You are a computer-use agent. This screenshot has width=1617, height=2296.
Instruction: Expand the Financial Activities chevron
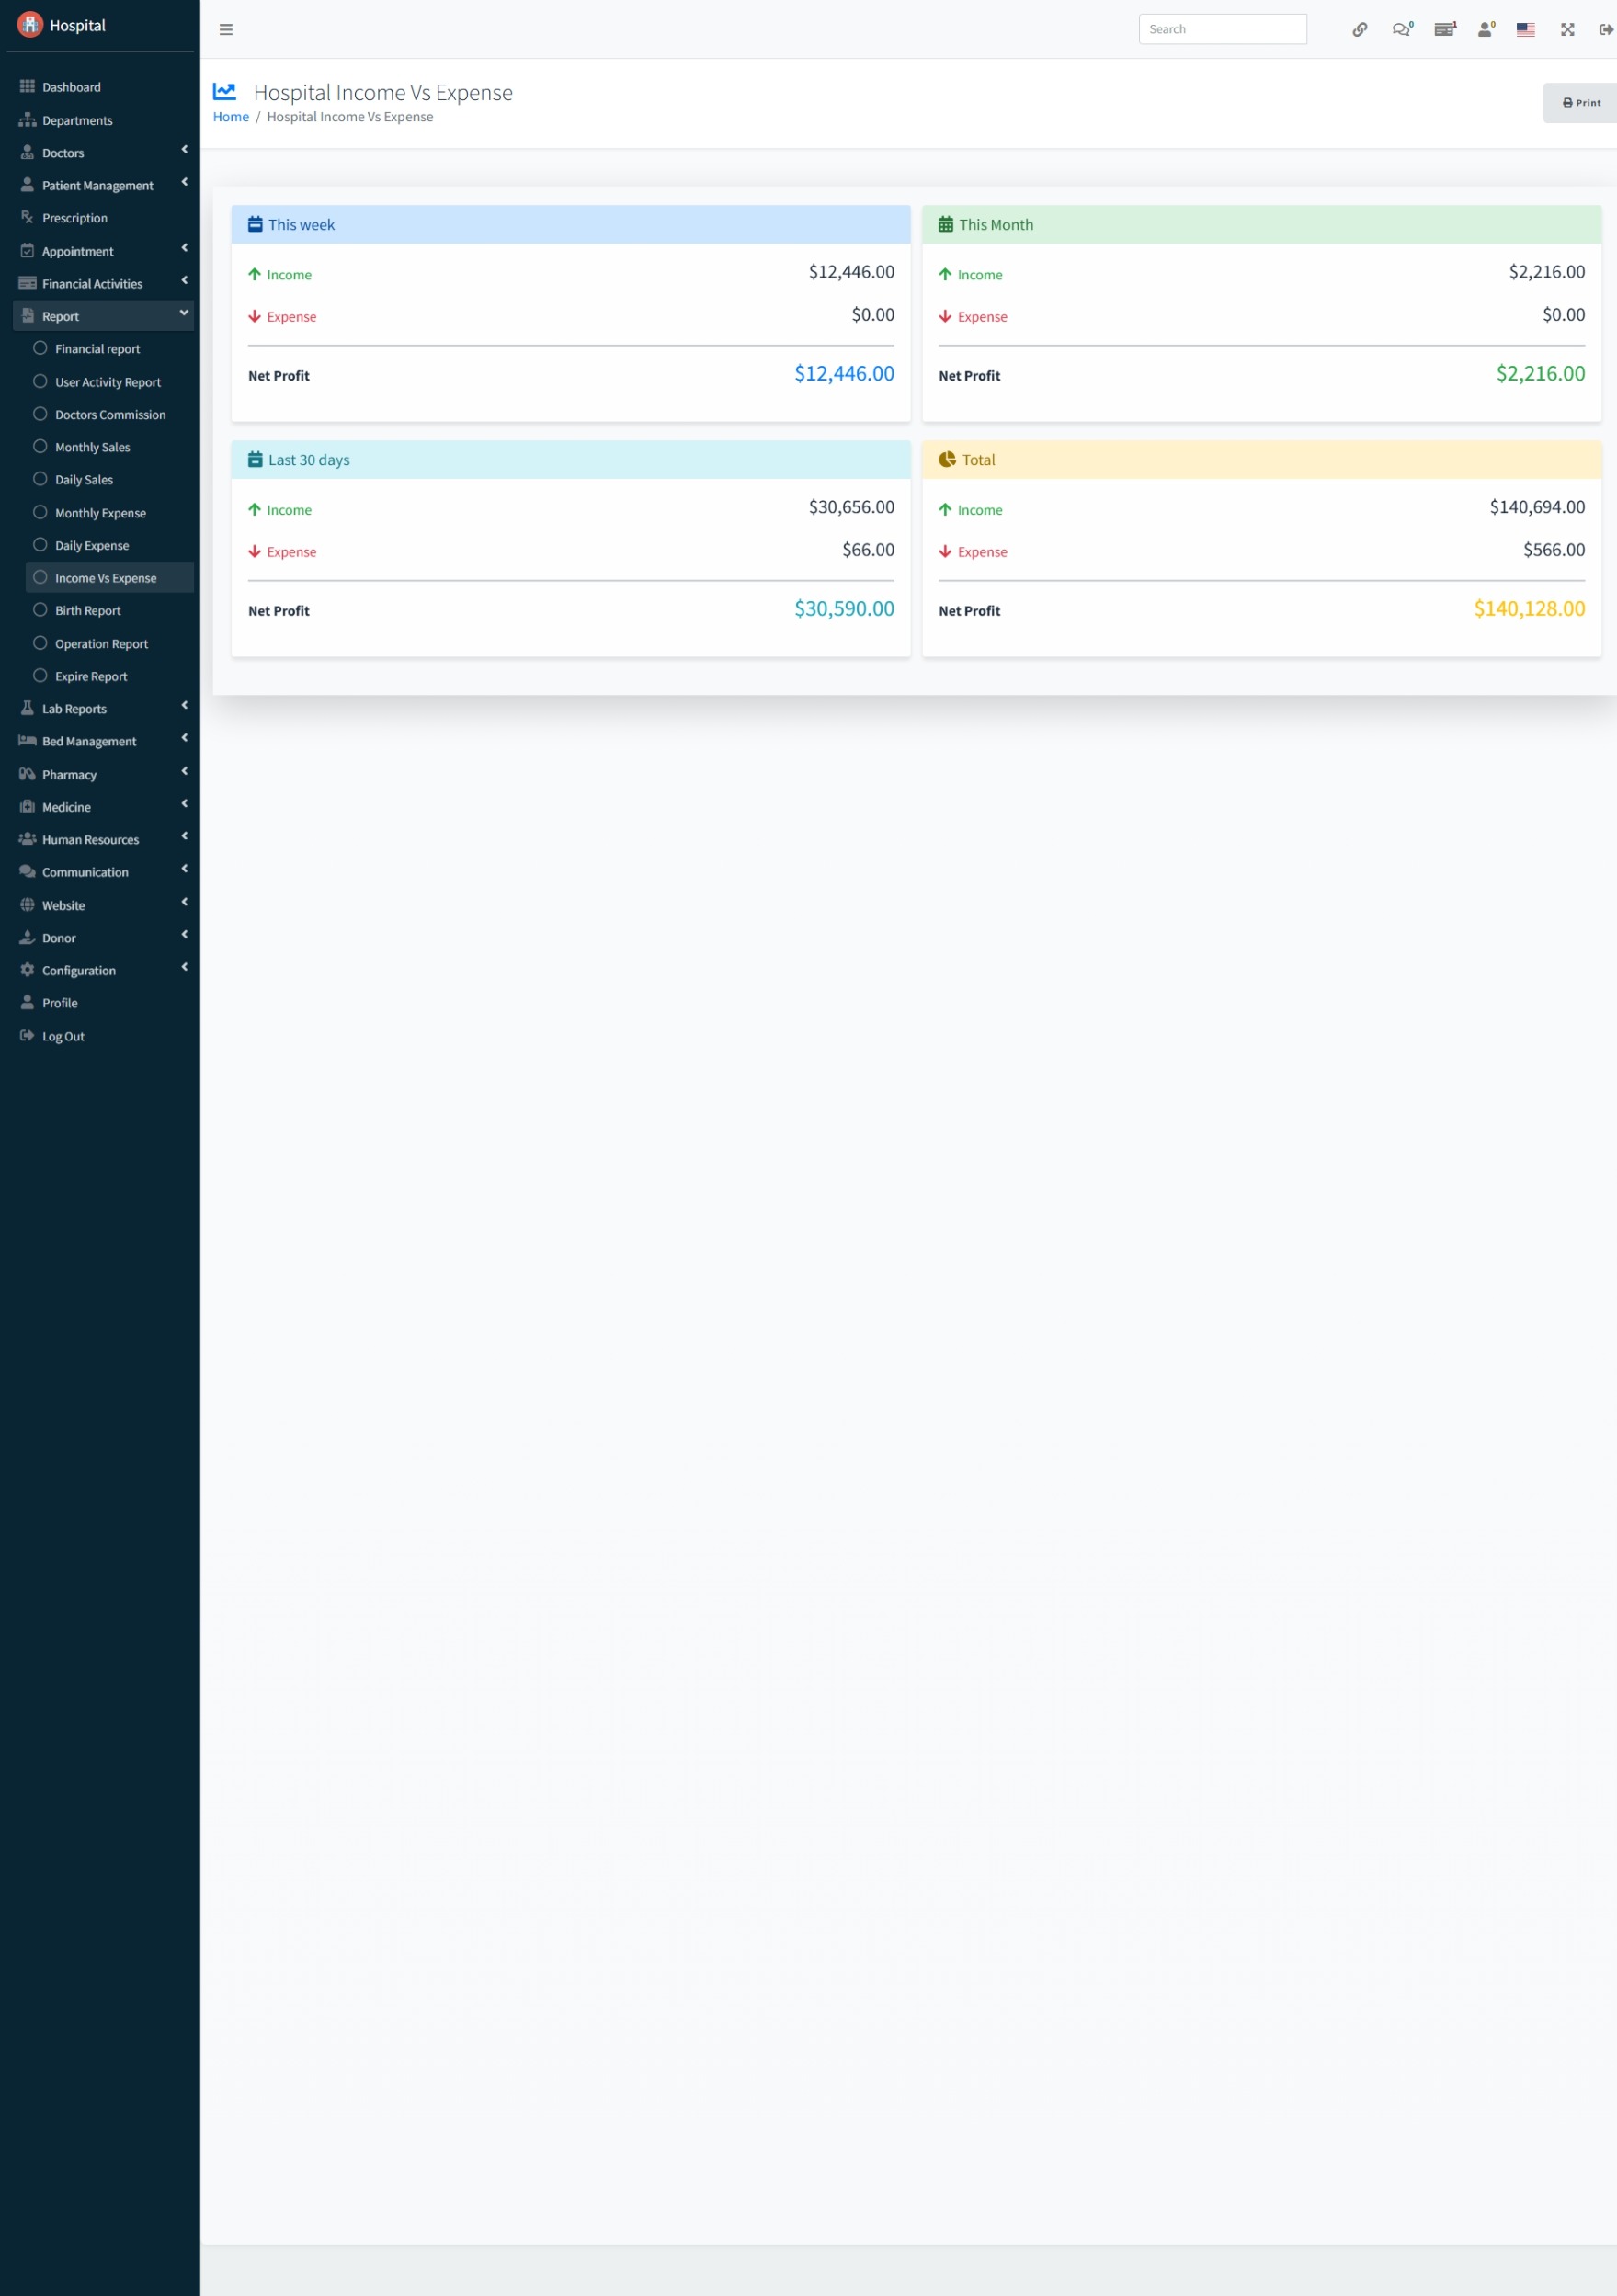[x=184, y=281]
